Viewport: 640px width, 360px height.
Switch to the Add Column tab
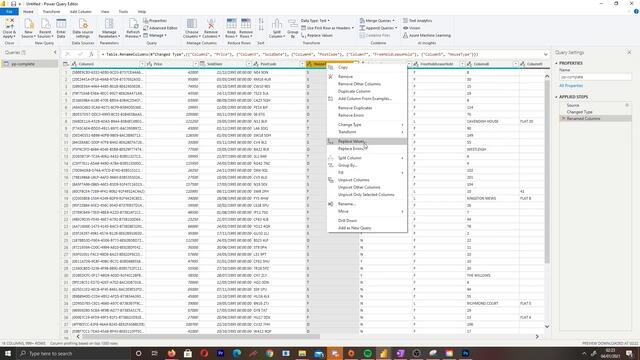80,11
